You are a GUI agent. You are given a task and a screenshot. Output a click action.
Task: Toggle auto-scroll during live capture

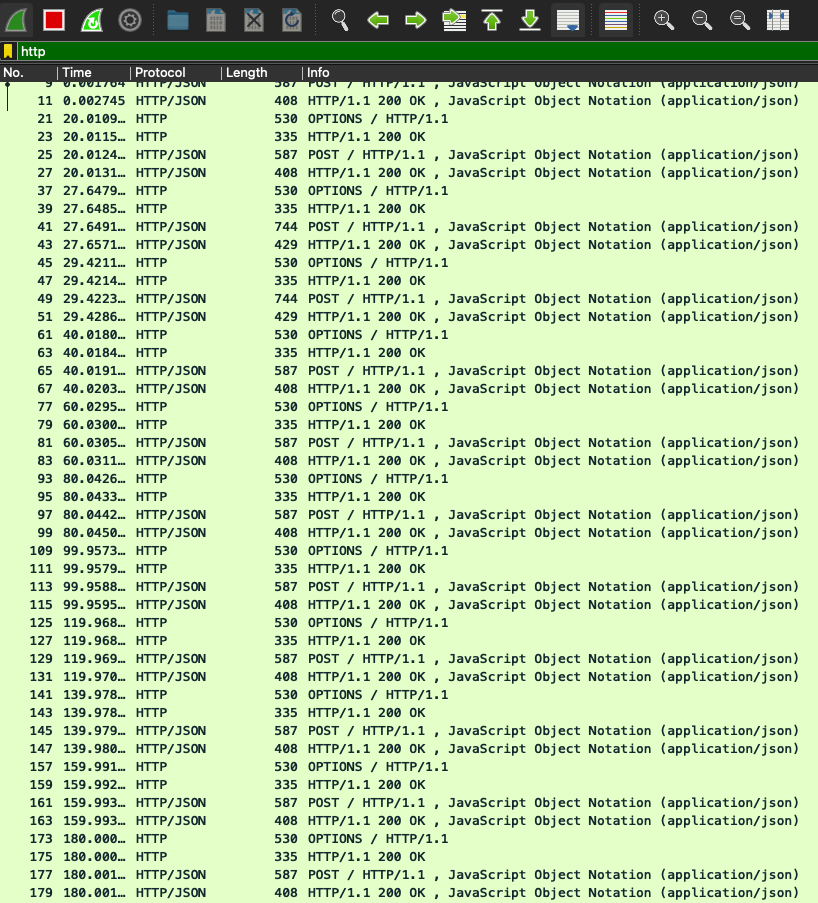pos(568,19)
